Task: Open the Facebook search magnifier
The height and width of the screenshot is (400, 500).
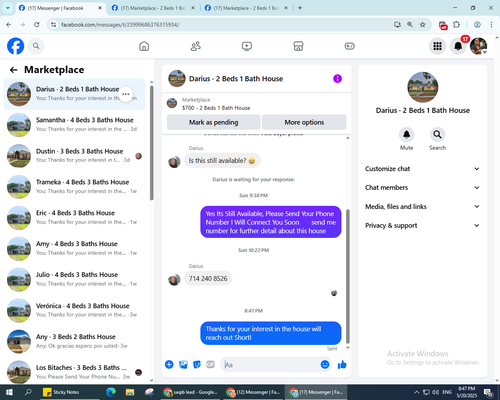Action: [36, 46]
